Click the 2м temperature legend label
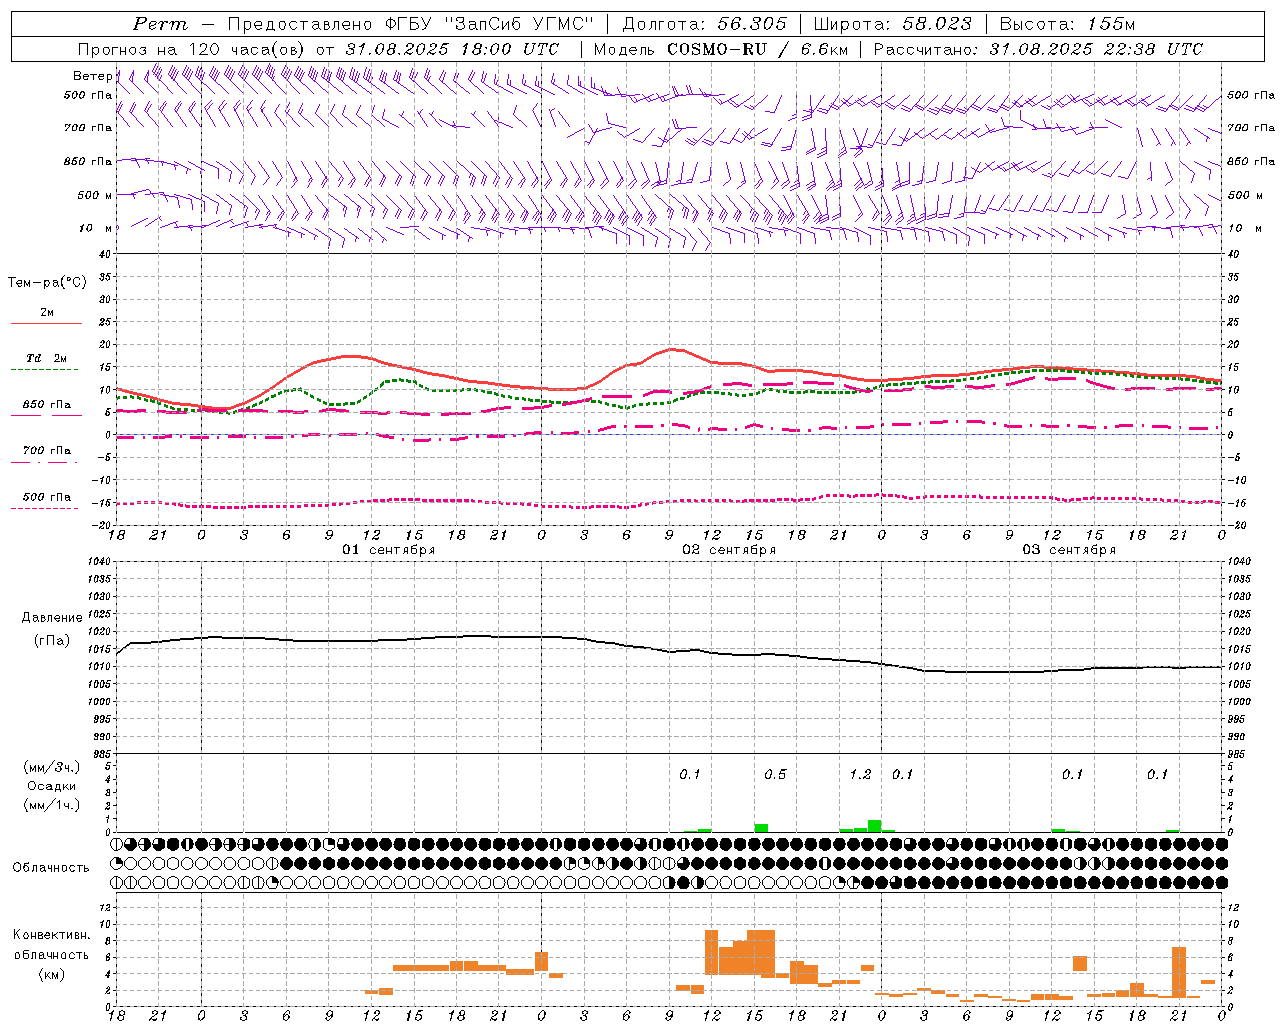This screenshot has height=1024, width=1280. pyautogui.click(x=47, y=312)
